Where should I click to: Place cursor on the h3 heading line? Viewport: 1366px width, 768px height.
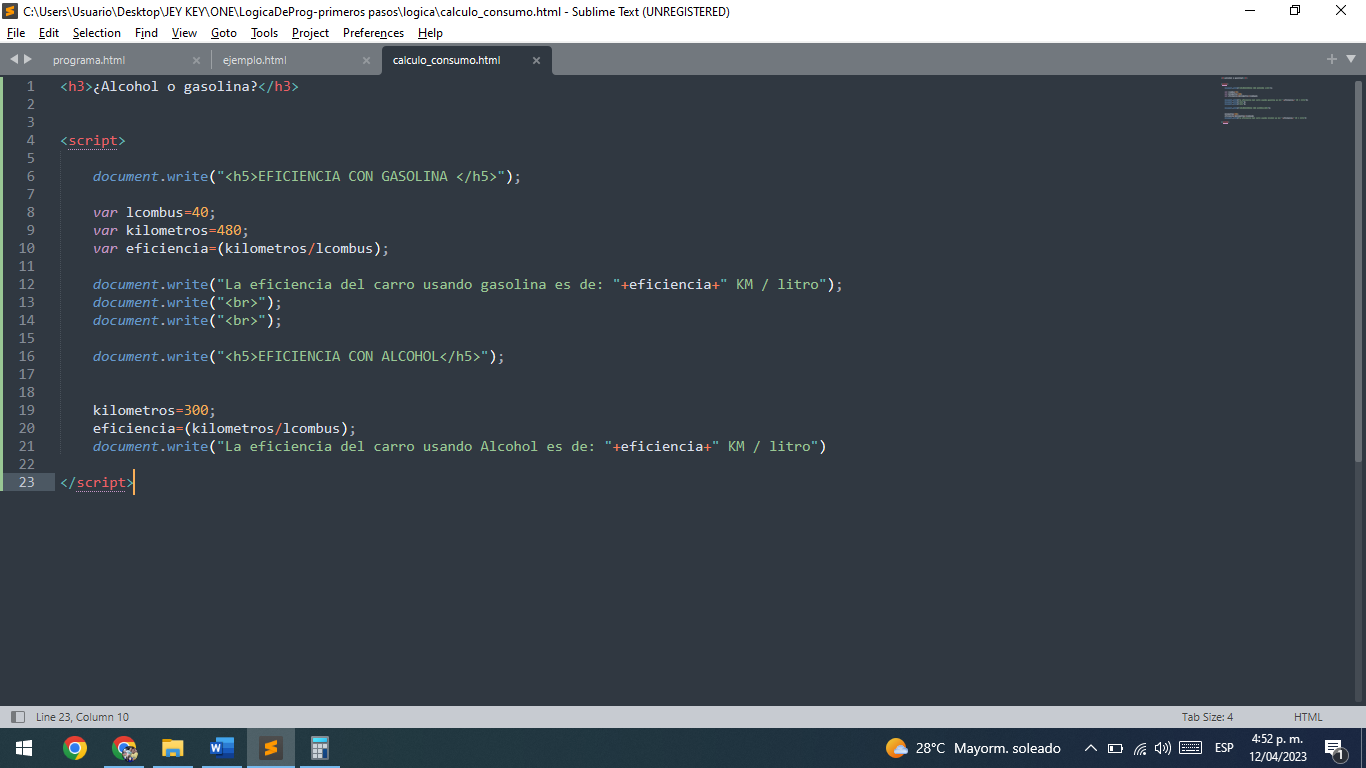pyautogui.click(x=179, y=86)
